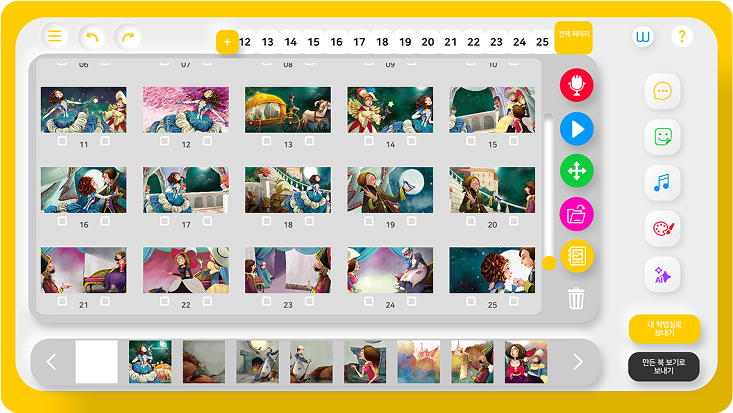Open the AI sparkle tool
This screenshot has height=413, width=733.
coord(662,275)
